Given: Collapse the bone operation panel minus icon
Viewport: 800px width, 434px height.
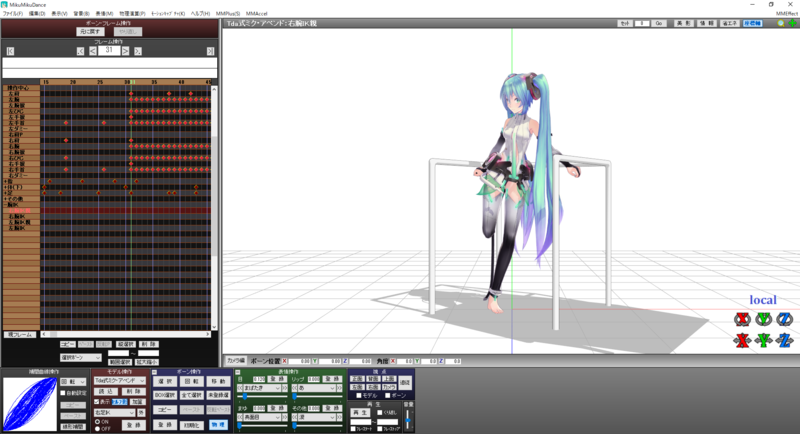Looking at the screenshot, I should tap(155, 372).
